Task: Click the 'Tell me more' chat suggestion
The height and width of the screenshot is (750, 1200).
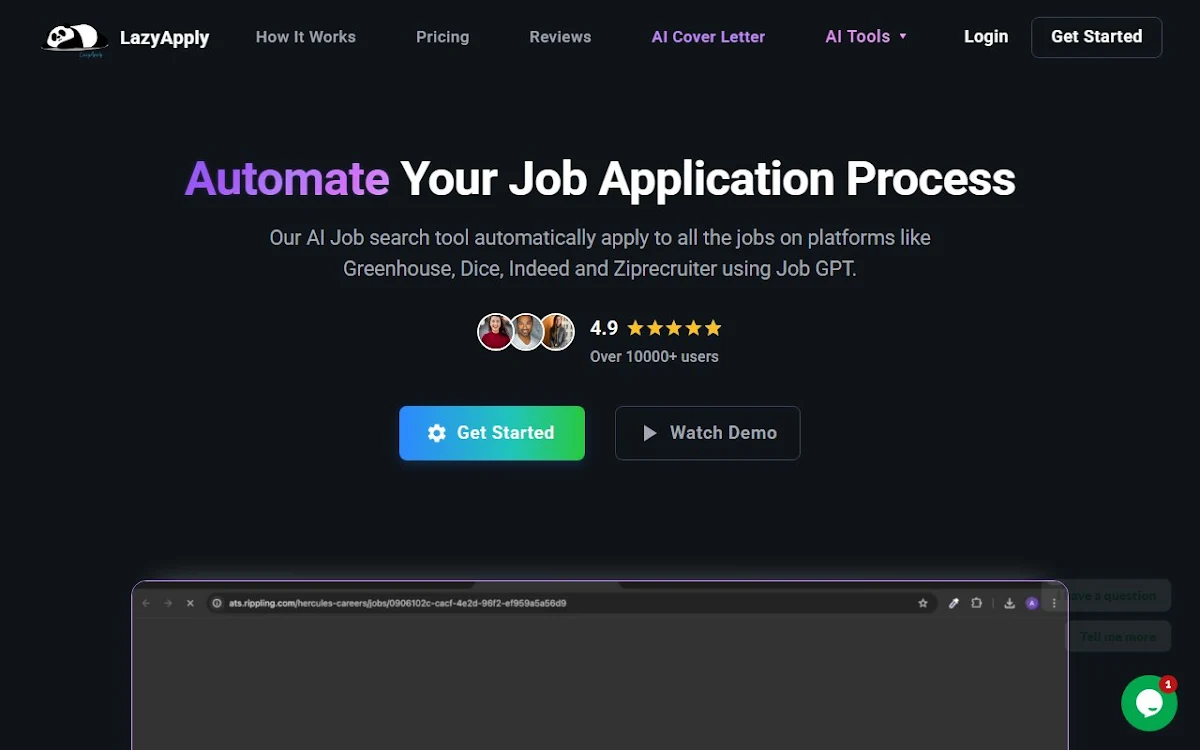Action: point(1118,636)
